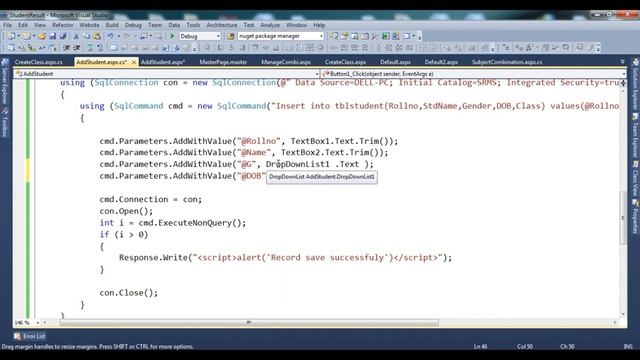640x360 pixels.
Task: Toggle INS insert mode in status bar
Action: tap(628, 347)
